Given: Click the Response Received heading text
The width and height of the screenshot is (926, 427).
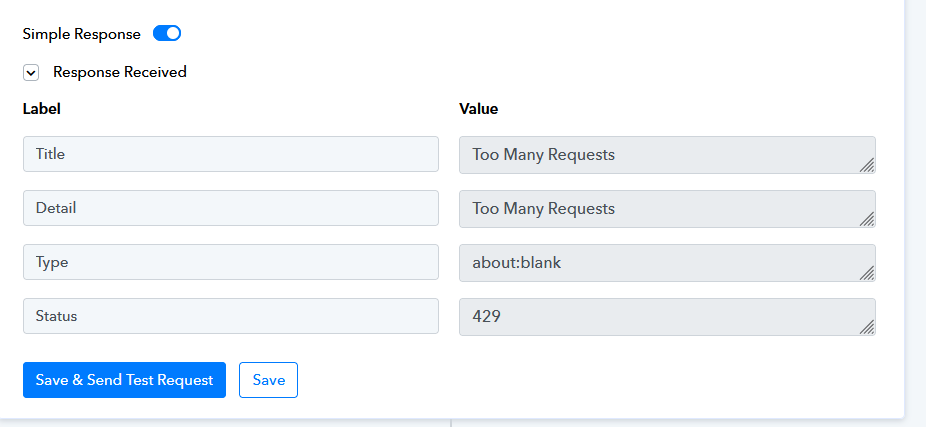Looking at the screenshot, I should tap(120, 72).
